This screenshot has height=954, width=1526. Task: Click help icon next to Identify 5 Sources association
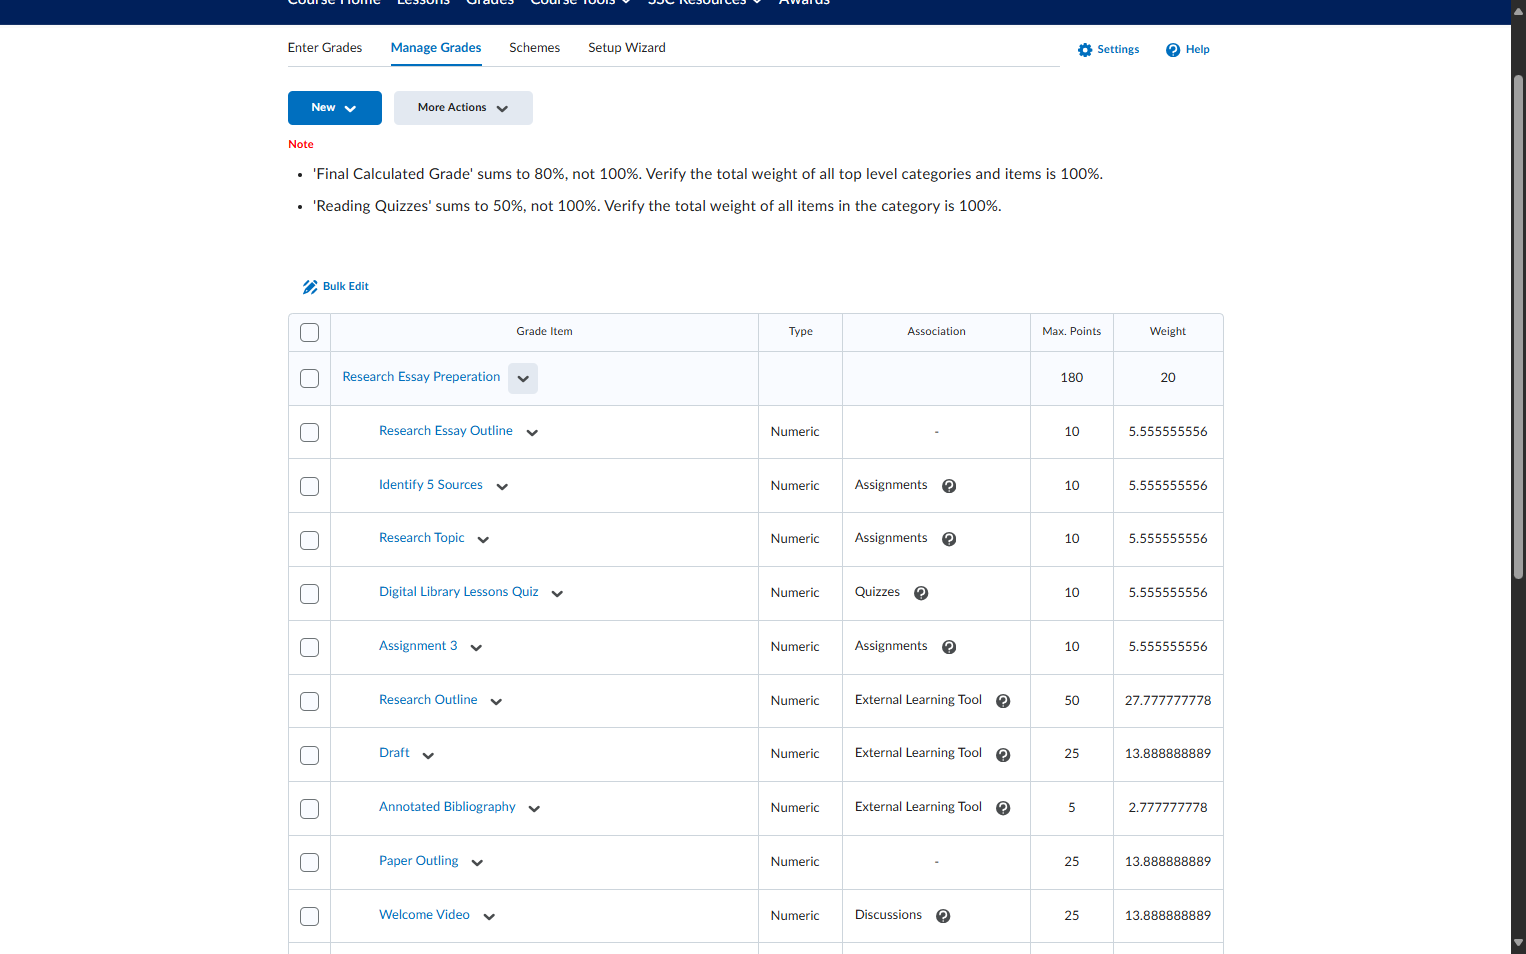pos(949,486)
